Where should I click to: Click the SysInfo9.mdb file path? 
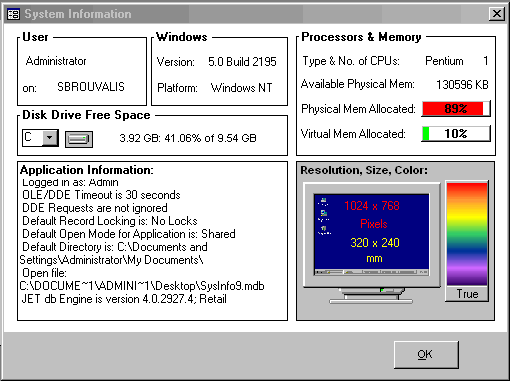[x=142, y=286]
